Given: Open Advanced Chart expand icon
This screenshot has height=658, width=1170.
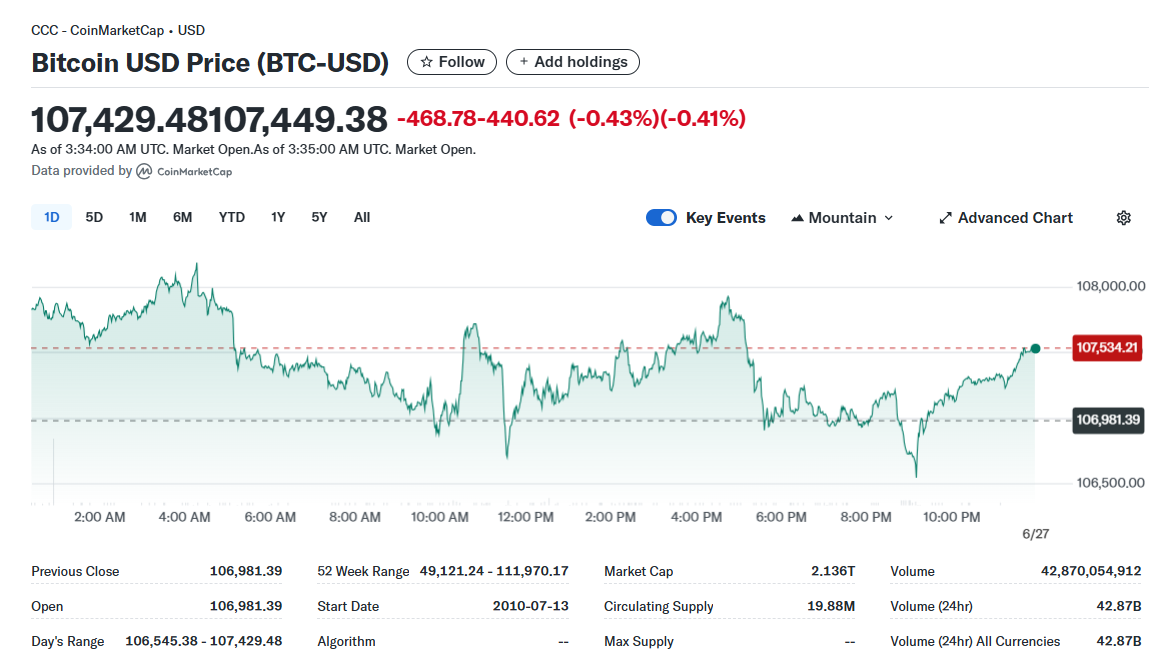Looking at the screenshot, I should tap(945, 218).
